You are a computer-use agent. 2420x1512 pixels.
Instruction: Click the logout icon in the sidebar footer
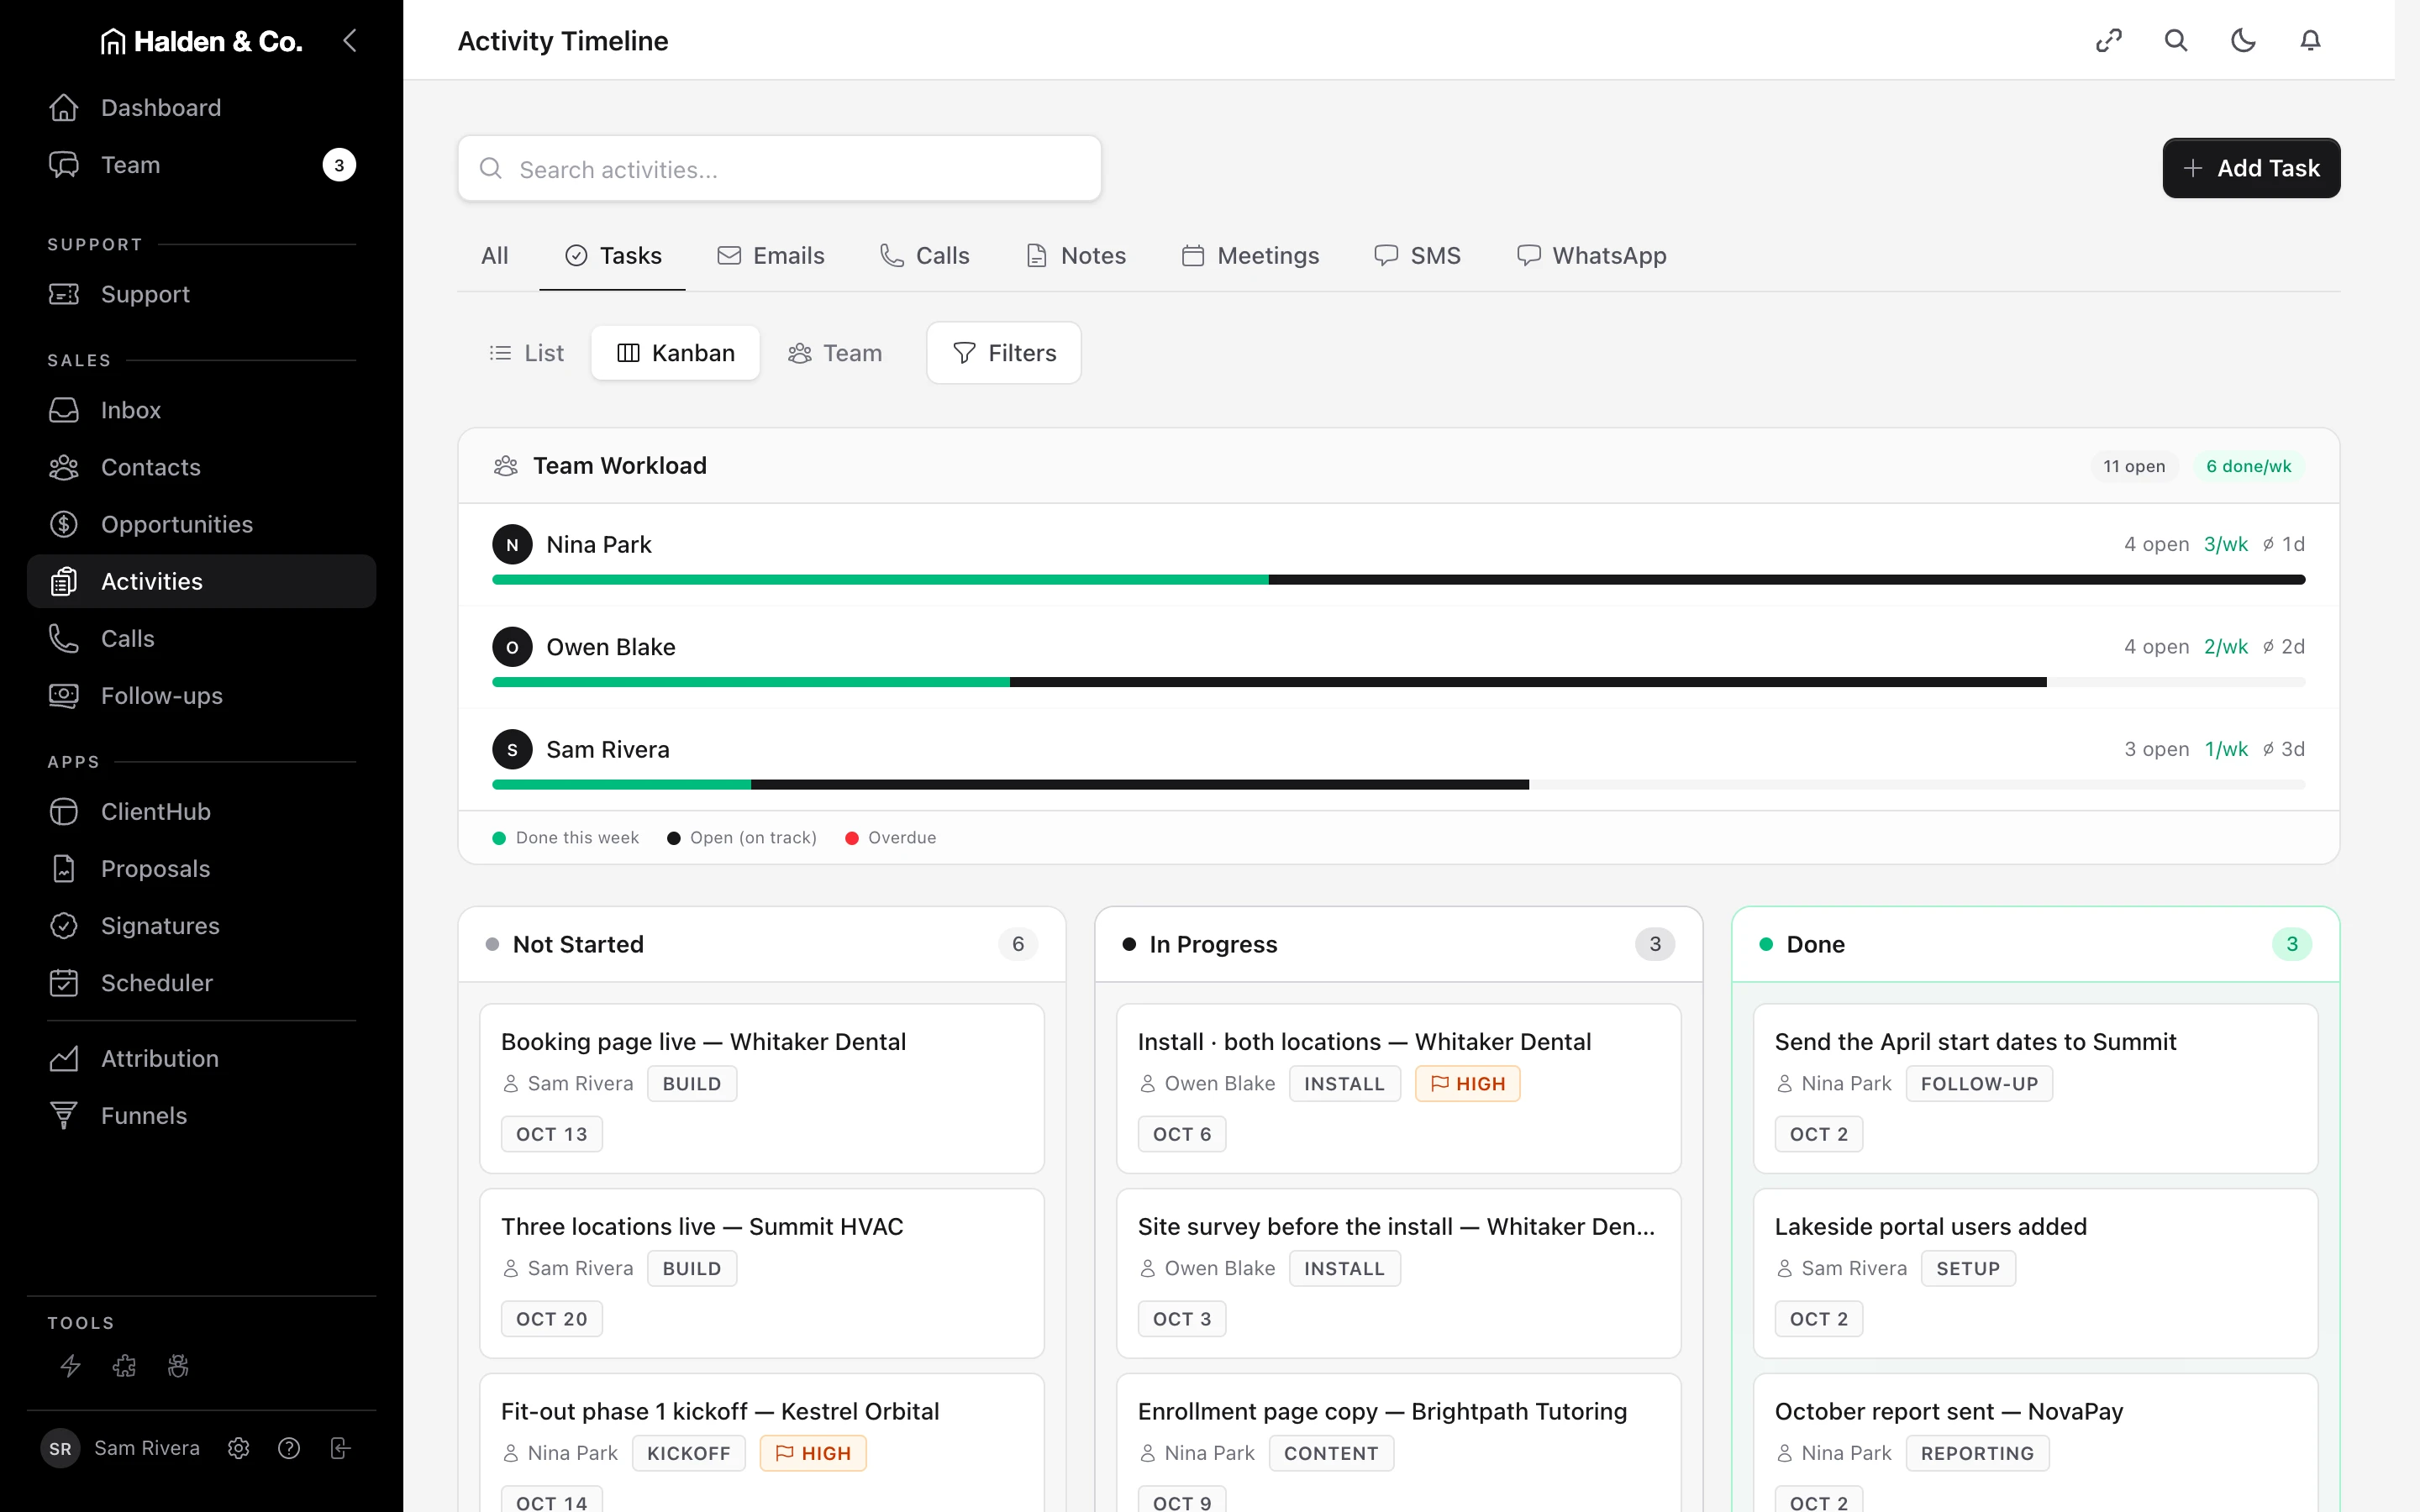tap(340, 1448)
